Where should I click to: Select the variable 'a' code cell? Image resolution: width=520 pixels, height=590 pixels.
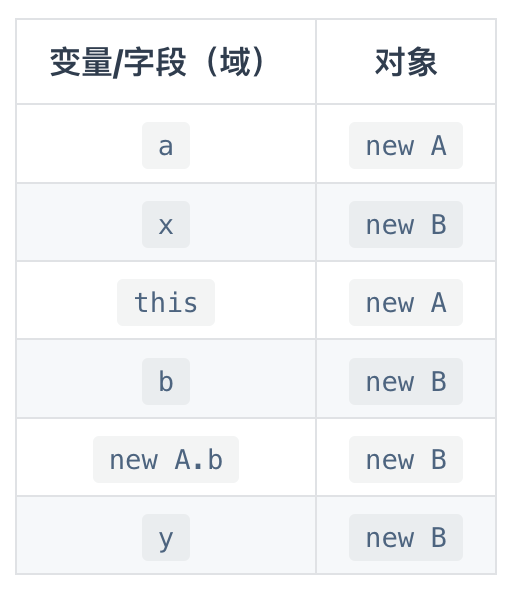click(166, 146)
